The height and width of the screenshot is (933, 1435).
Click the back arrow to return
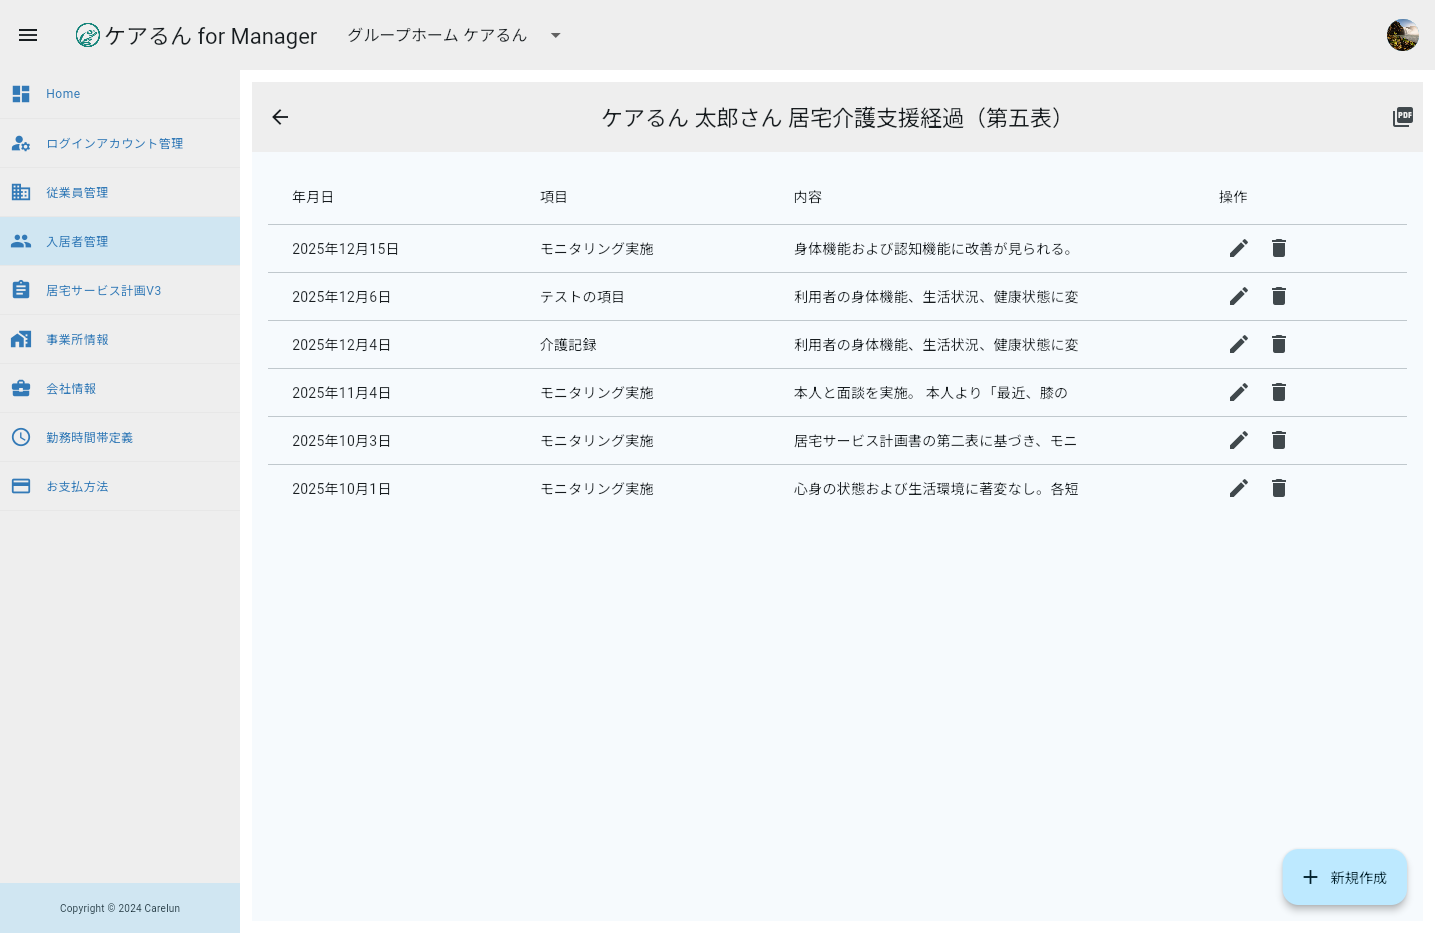(x=280, y=117)
